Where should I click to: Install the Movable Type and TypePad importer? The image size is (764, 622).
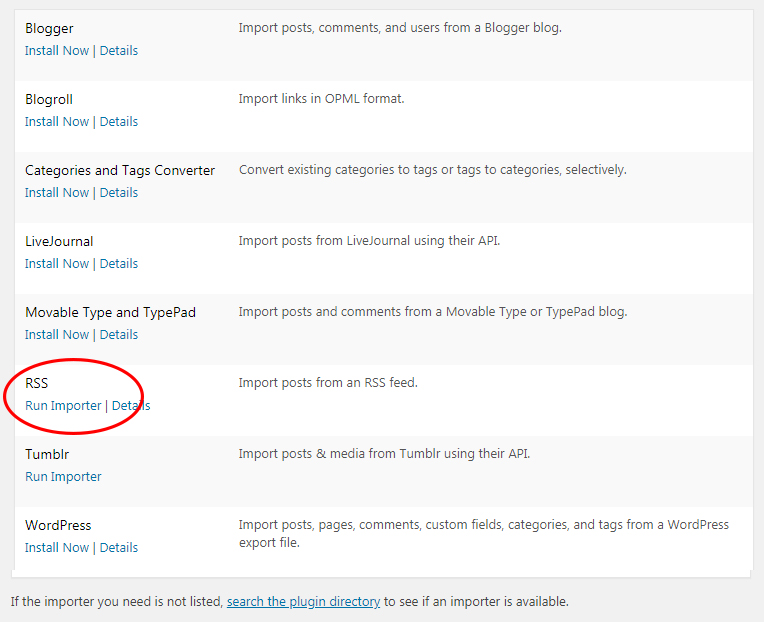(57, 335)
